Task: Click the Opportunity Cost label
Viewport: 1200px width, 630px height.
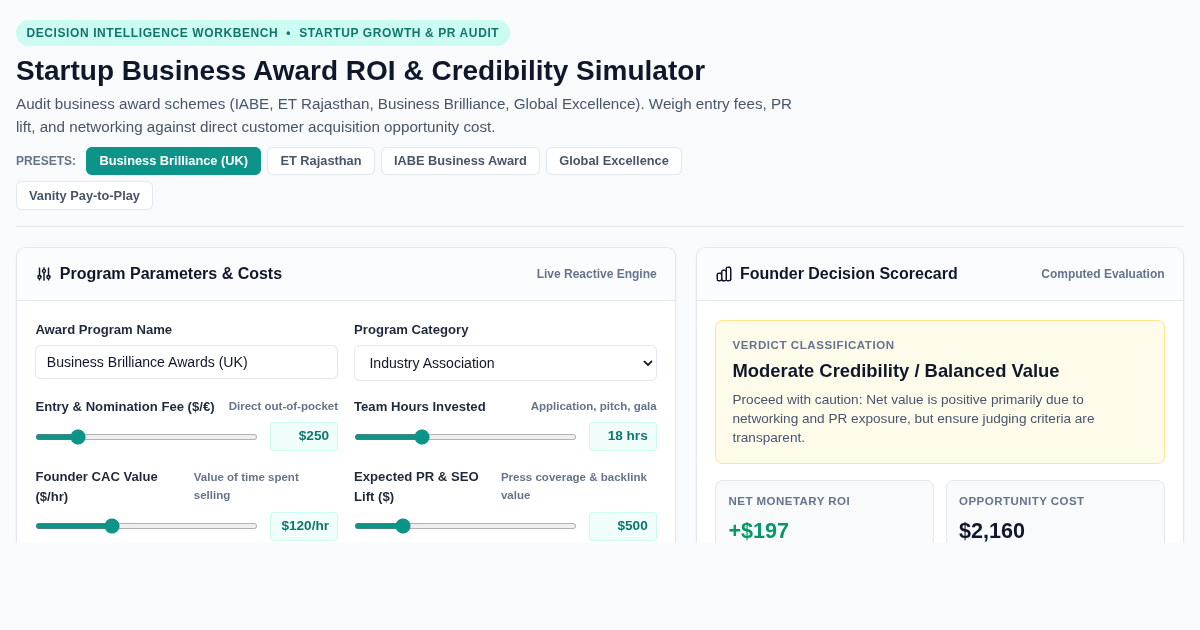Action: 1022,501
